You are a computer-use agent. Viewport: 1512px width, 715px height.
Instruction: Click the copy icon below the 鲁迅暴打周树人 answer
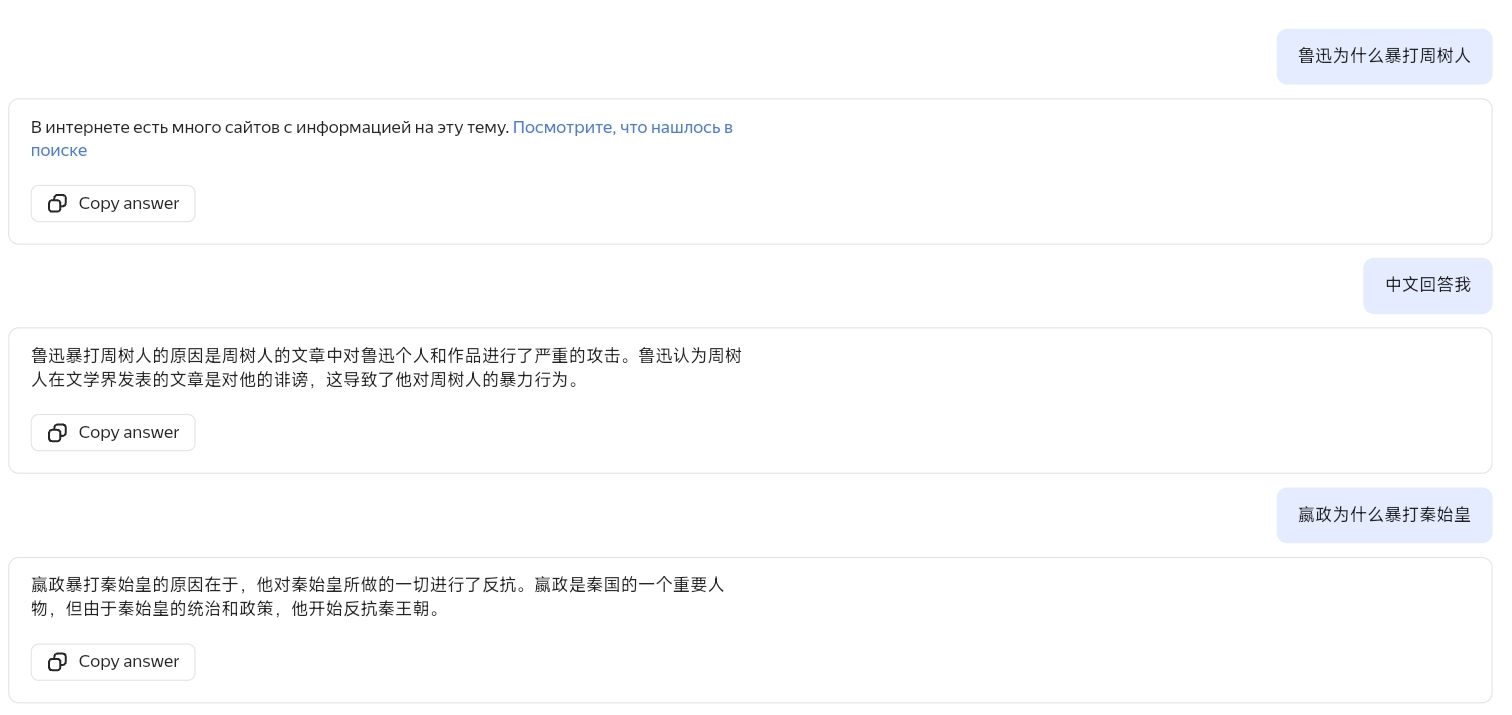pyautogui.click(x=57, y=432)
